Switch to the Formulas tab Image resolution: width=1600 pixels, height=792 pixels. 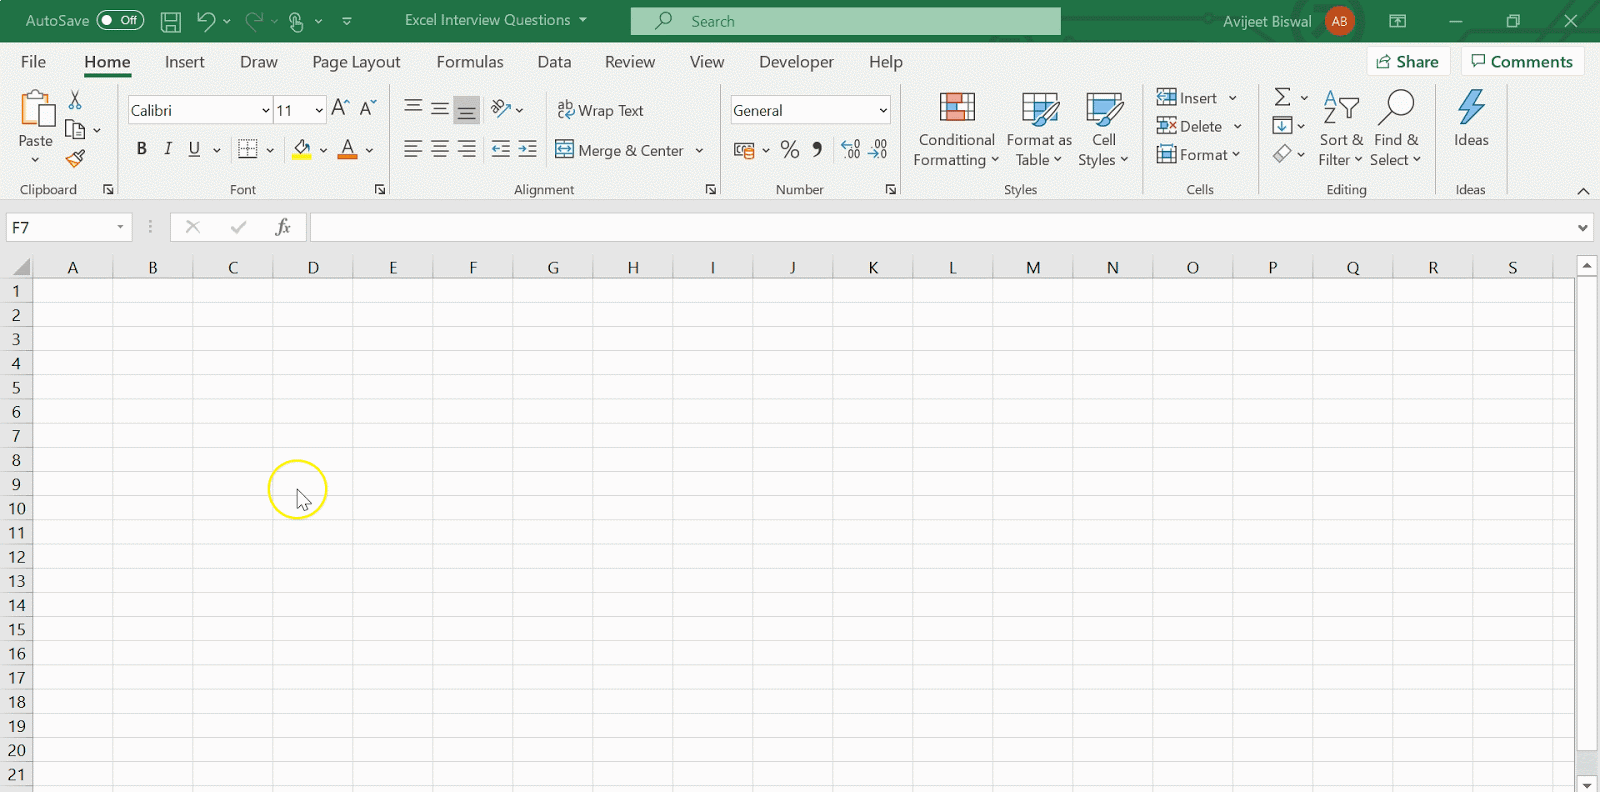[470, 62]
